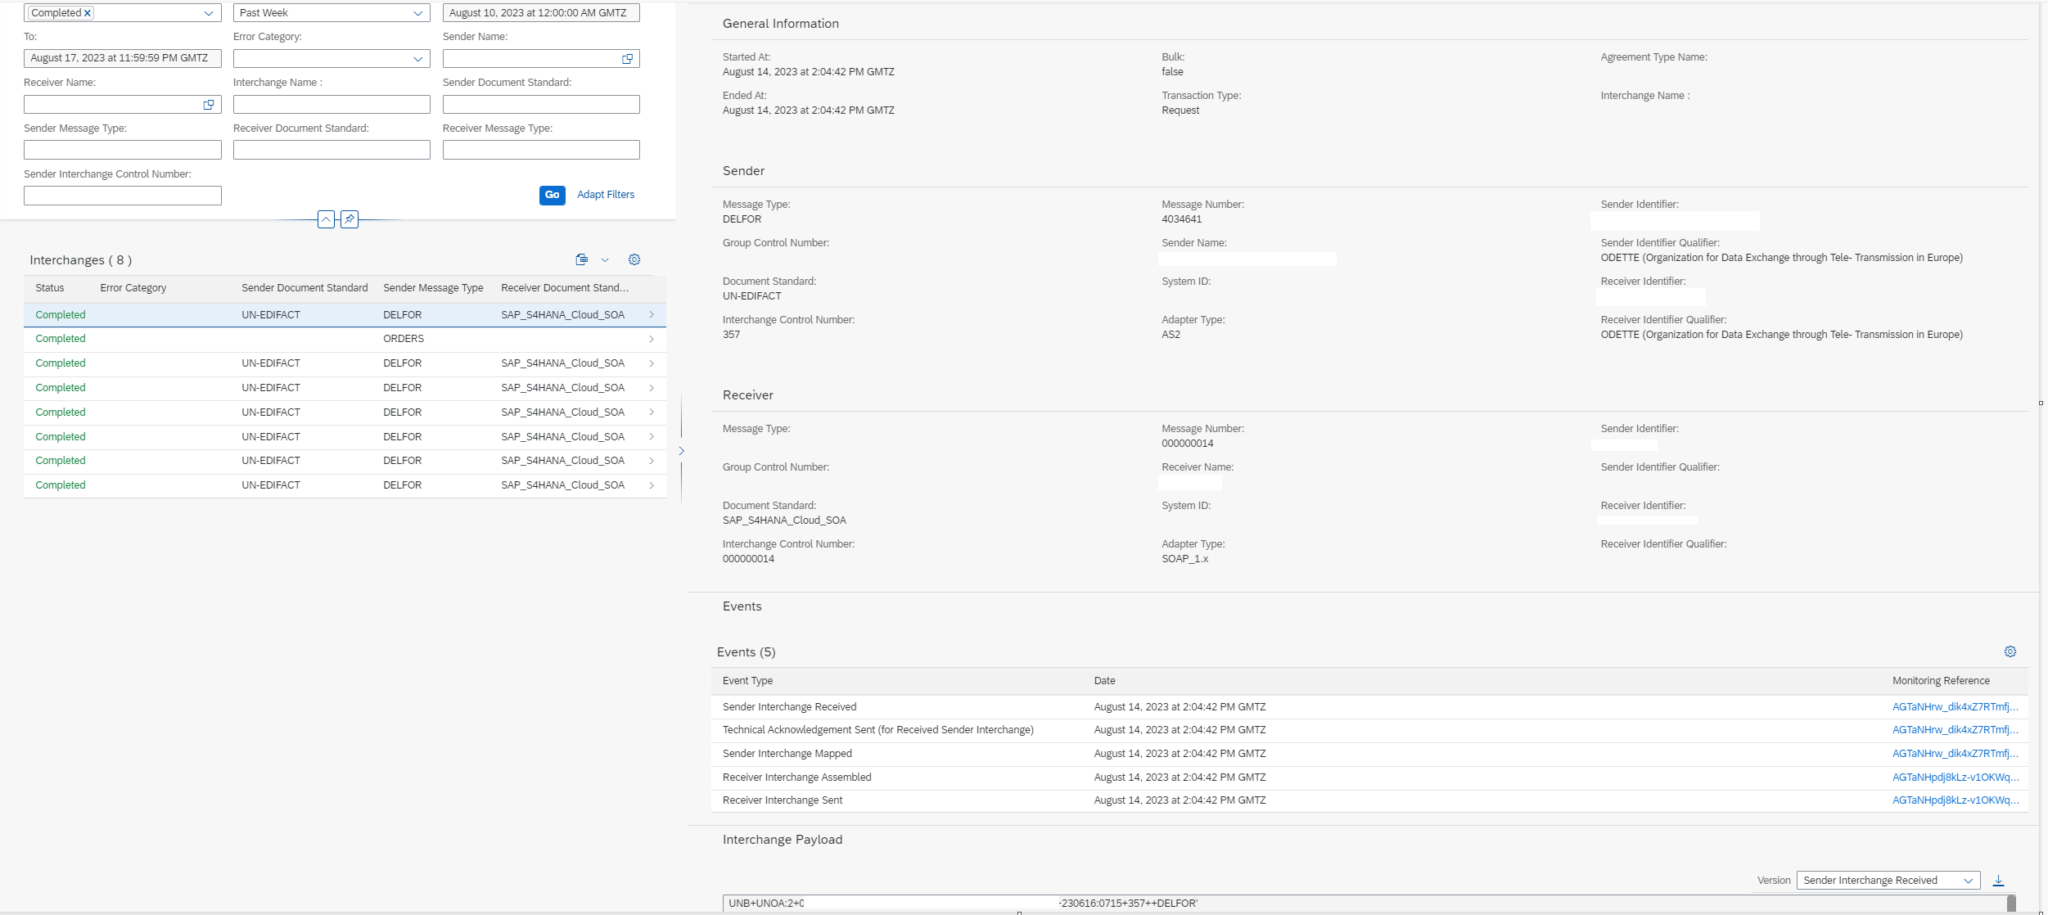Open monitoring reference for Sender Interchange Mapped
Screen dimensions: 2048x915
tap(1955, 754)
